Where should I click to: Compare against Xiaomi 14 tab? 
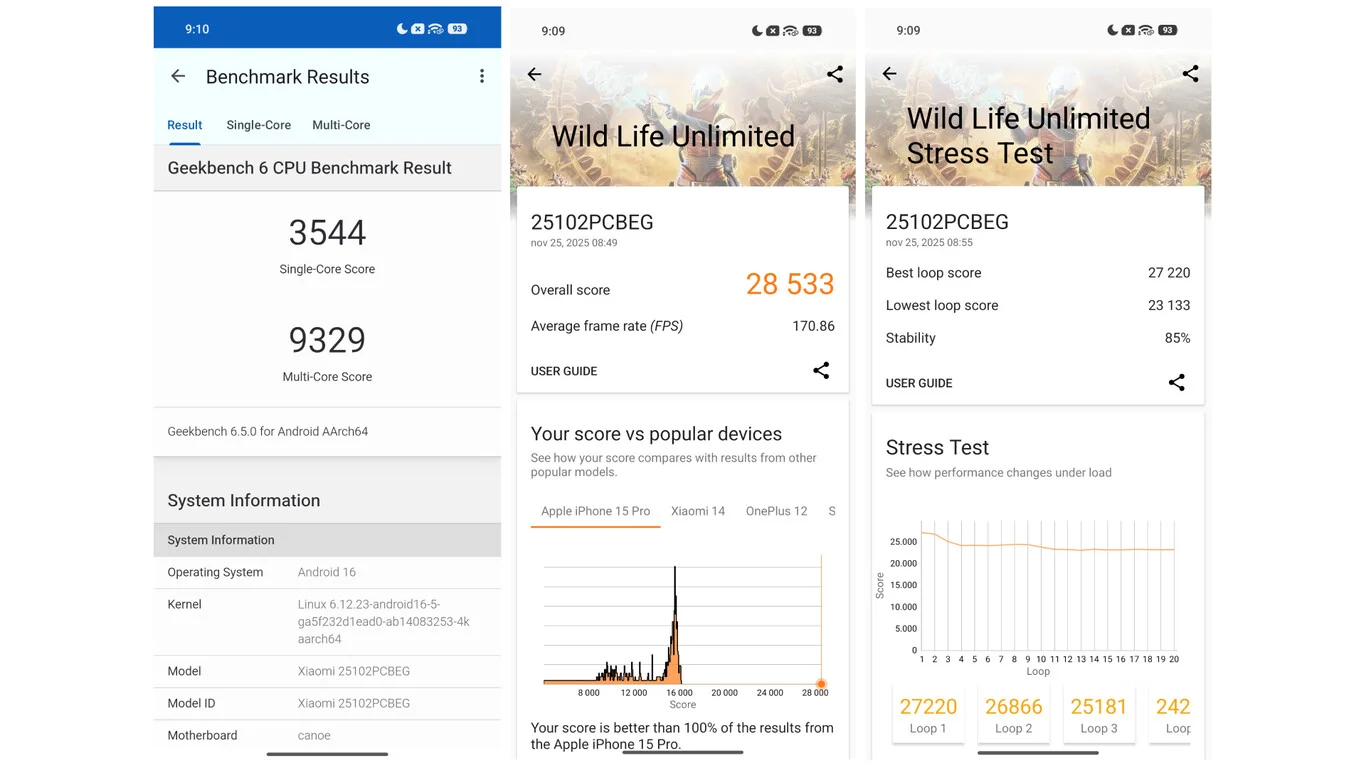pos(697,511)
